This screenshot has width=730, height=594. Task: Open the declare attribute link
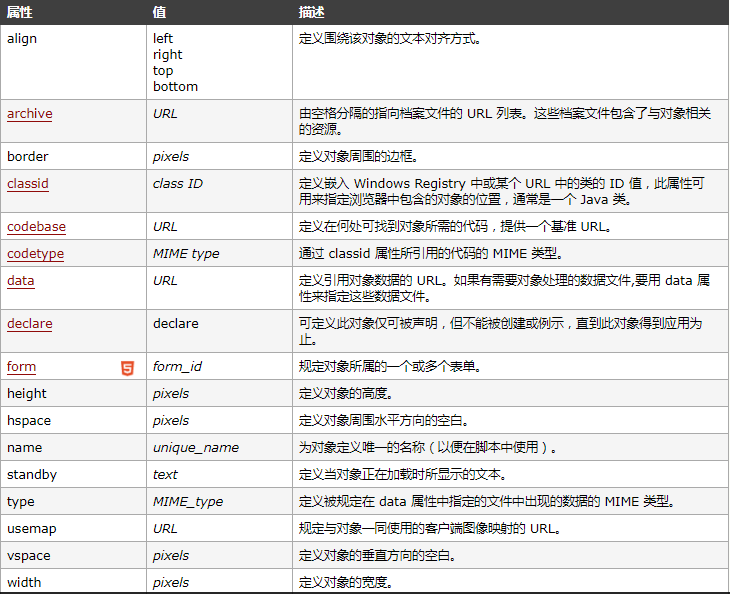click(30, 324)
